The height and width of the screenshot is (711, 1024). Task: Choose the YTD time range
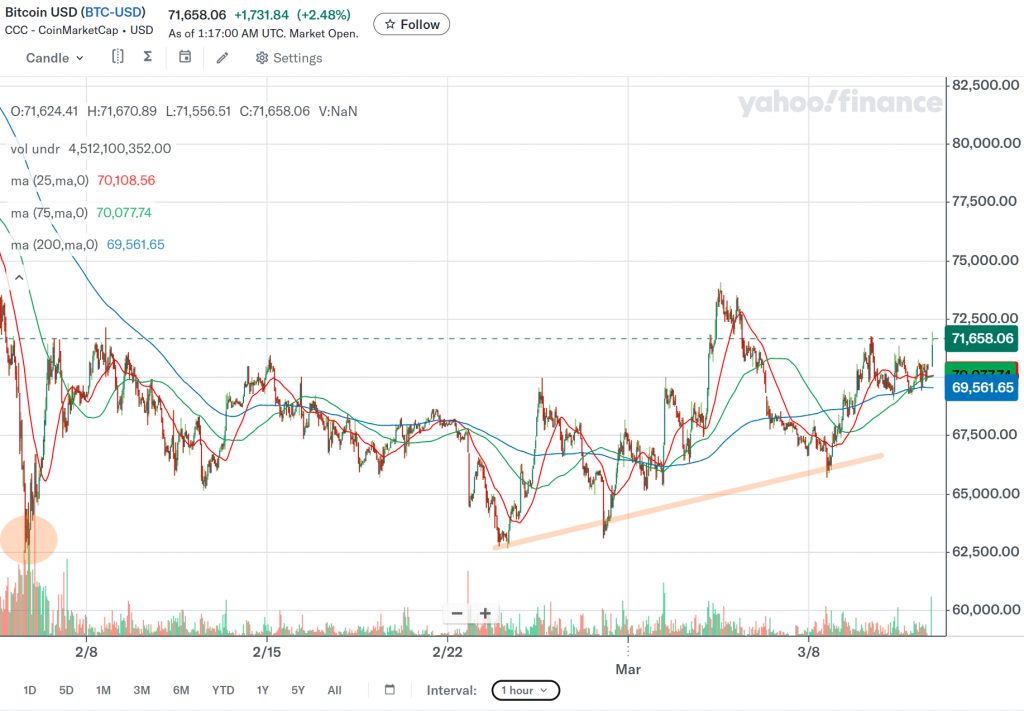223,690
